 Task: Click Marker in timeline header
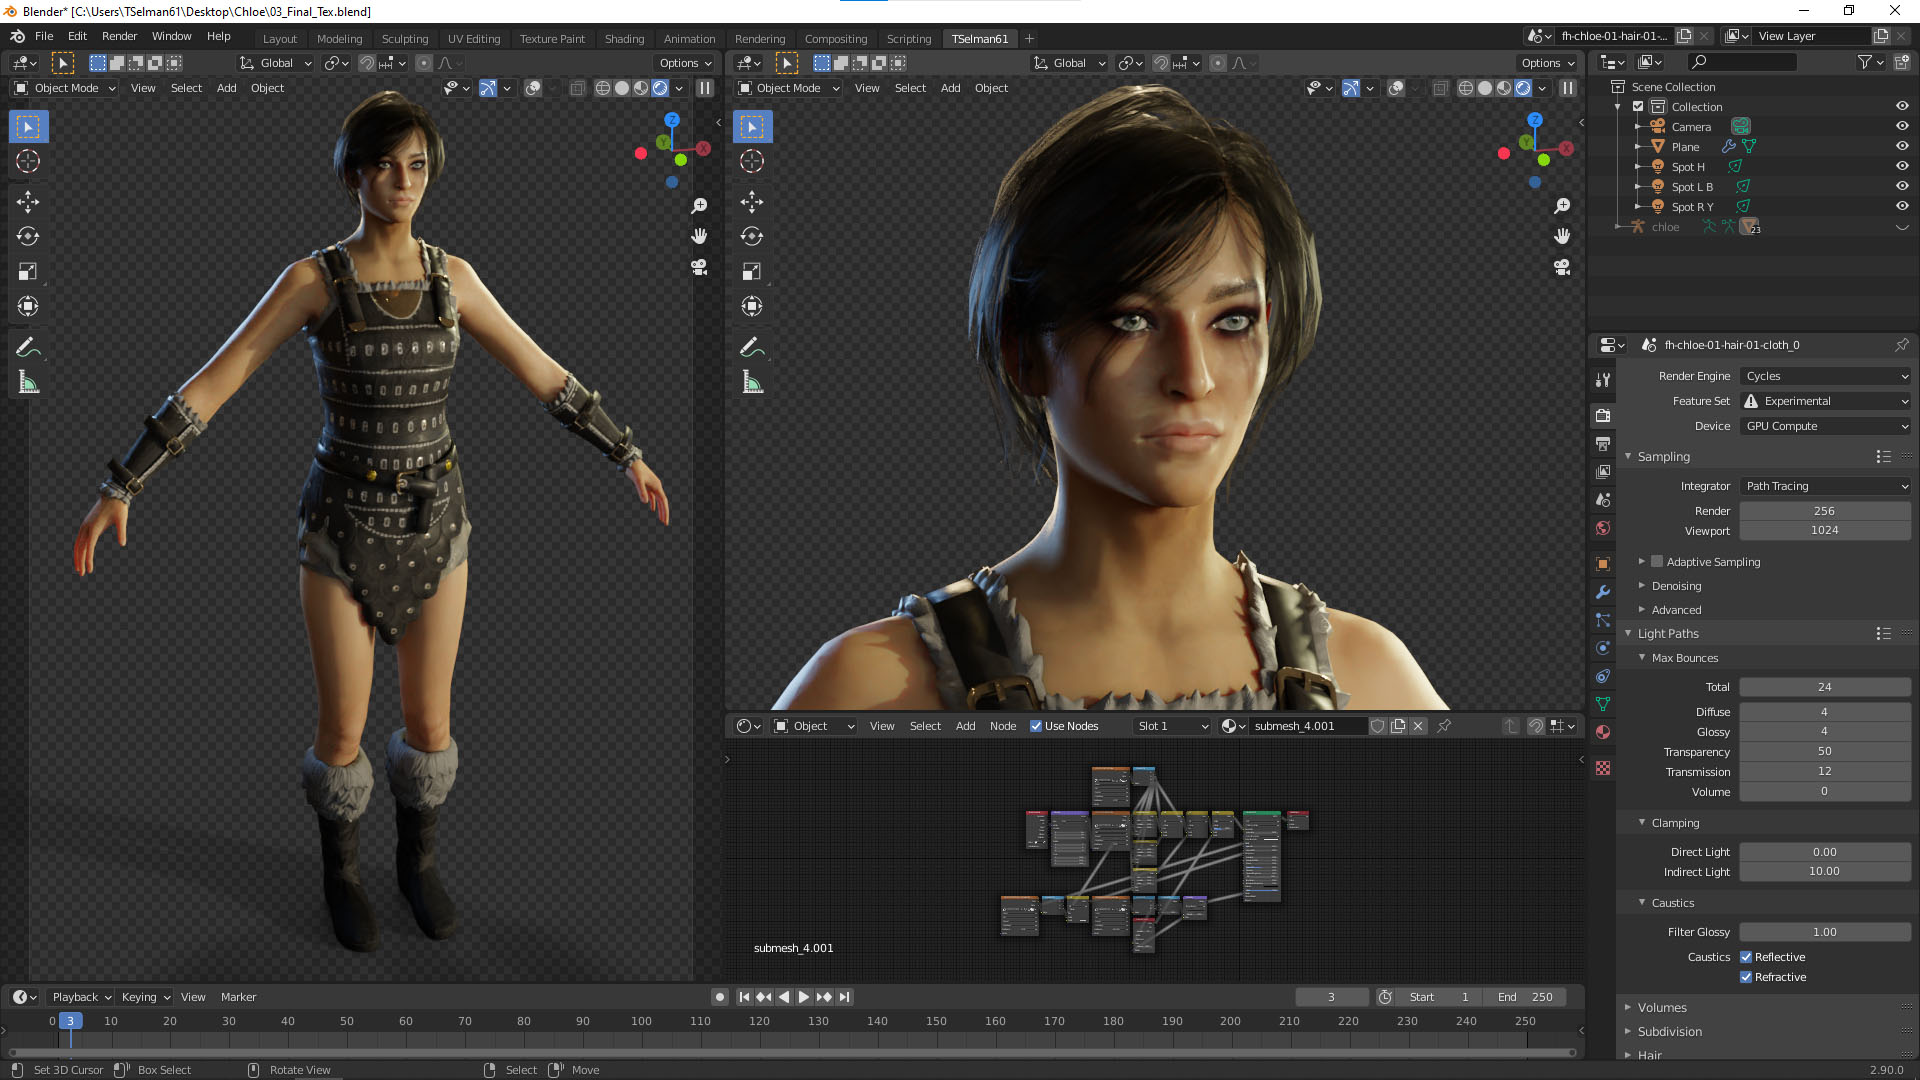point(238,997)
